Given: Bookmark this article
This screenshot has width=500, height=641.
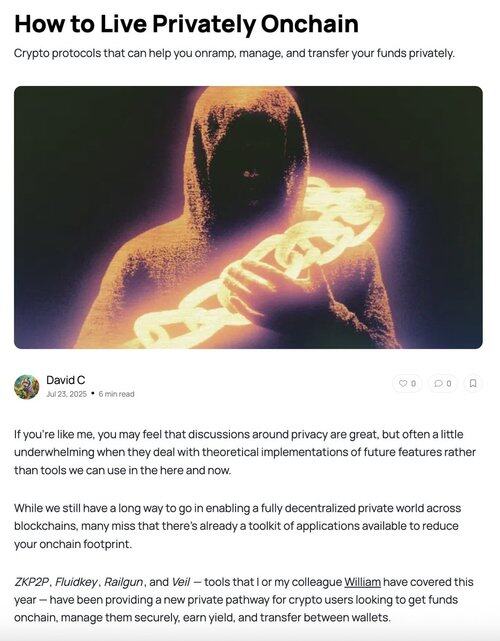Looking at the screenshot, I should (x=473, y=383).
